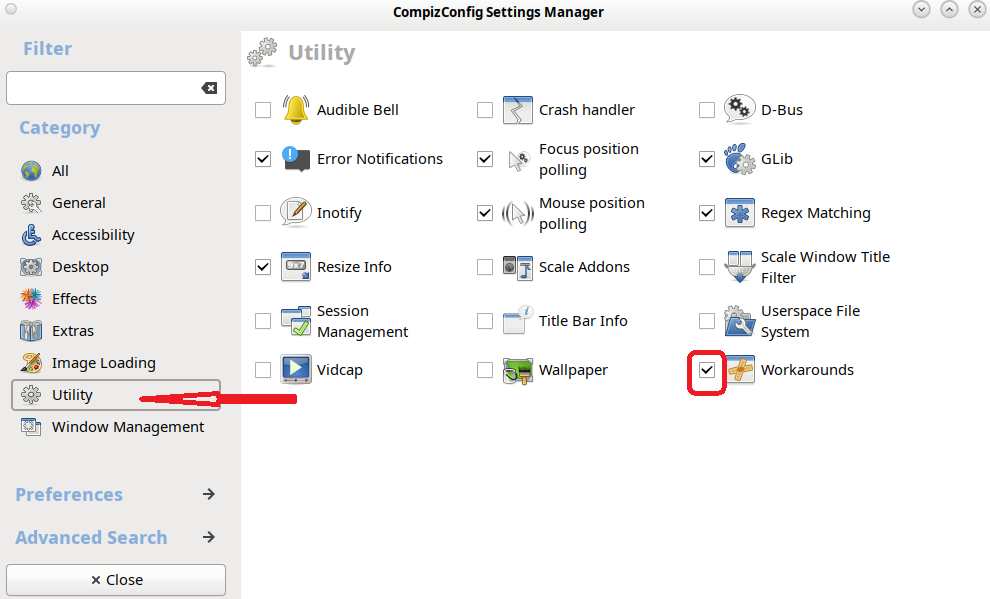Viewport: 990px width, 599px height.
Task: Open the Crash handler plugin icon
Action: click(x=517, y=110)
